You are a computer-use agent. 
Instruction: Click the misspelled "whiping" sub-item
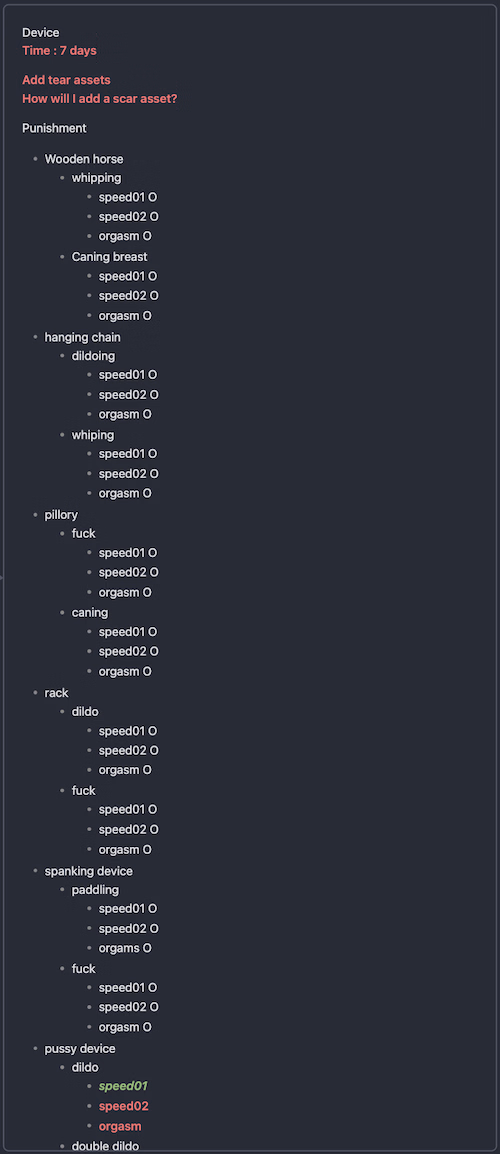point(93,435)
